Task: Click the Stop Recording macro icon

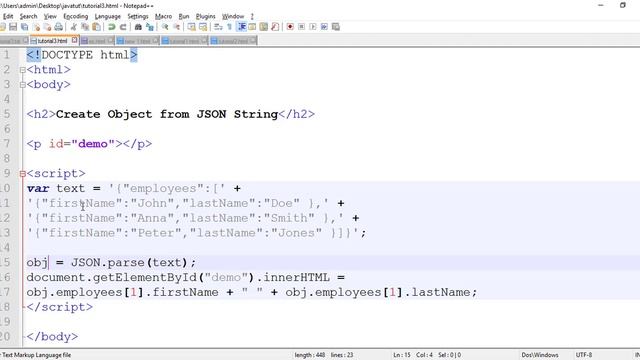Action: coord(302,27)
